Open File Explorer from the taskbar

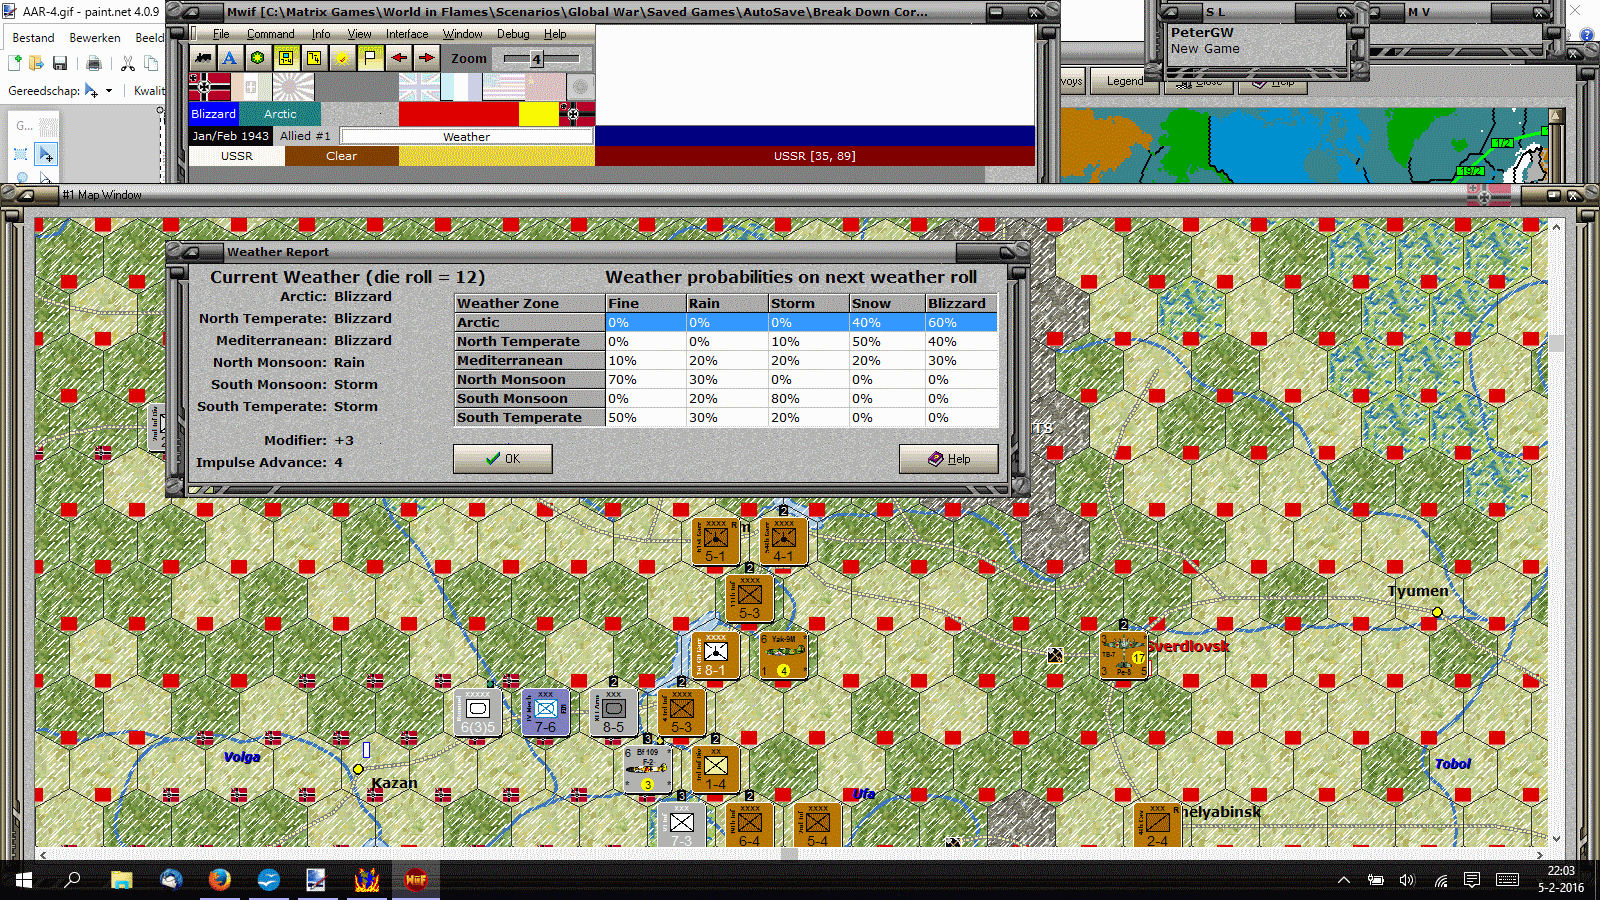click(x=121, y=880)
